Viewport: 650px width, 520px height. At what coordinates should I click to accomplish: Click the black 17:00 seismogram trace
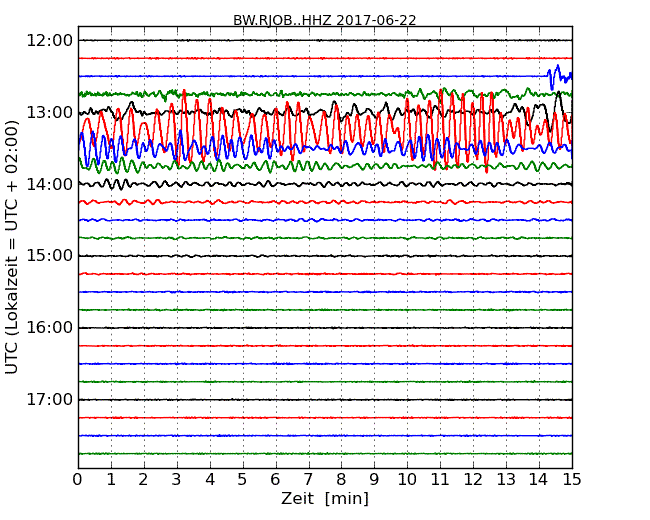point(325,400)
